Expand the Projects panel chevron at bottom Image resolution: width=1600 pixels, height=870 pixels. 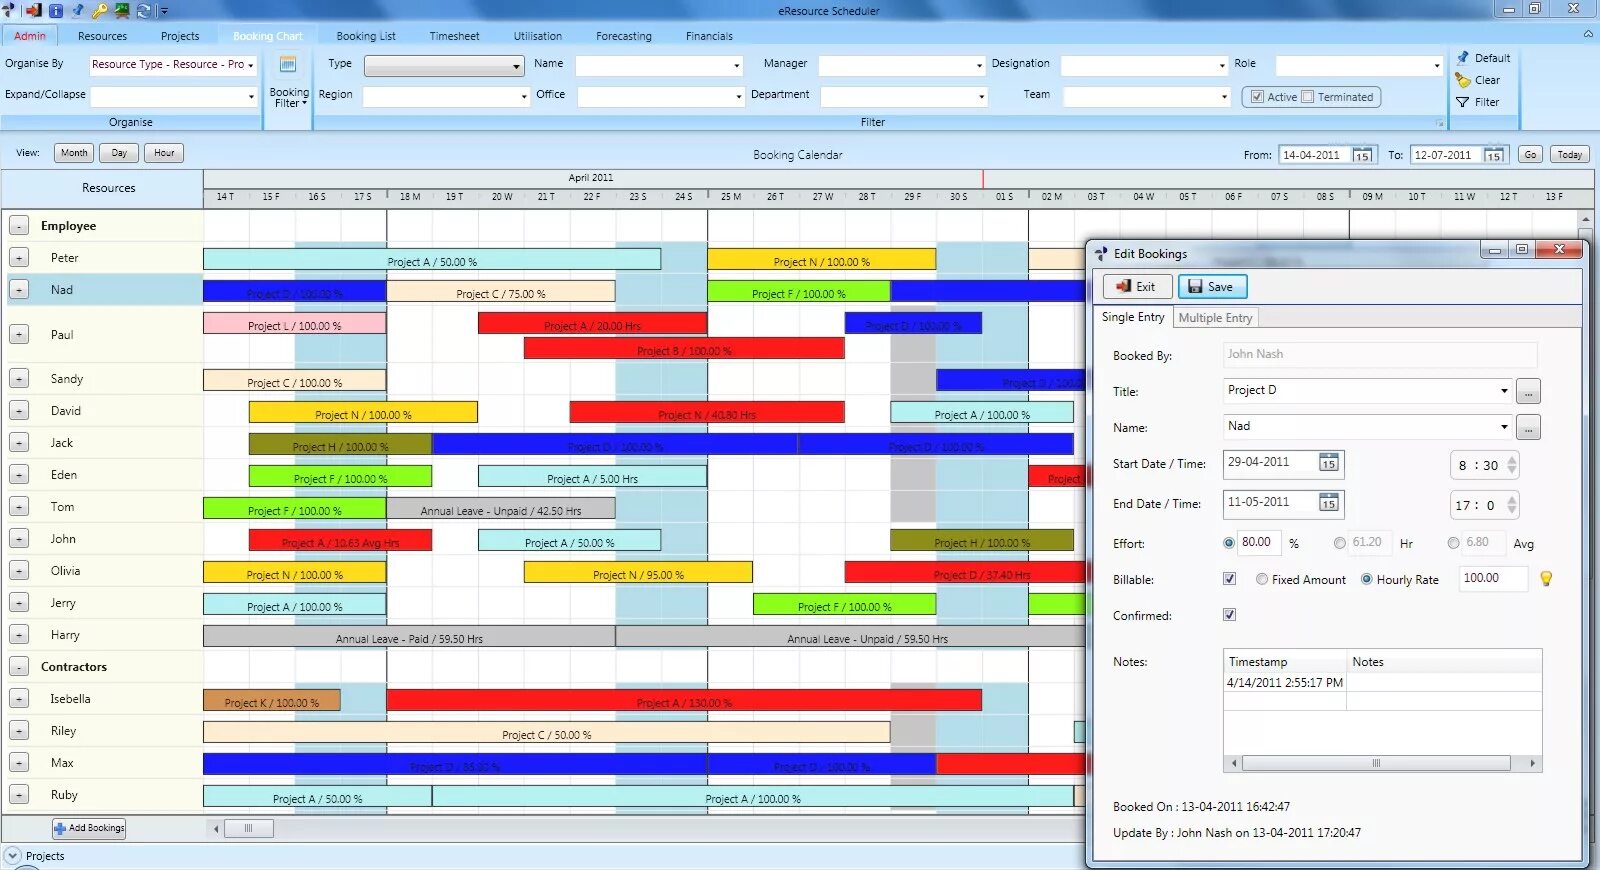pos(12,856)
